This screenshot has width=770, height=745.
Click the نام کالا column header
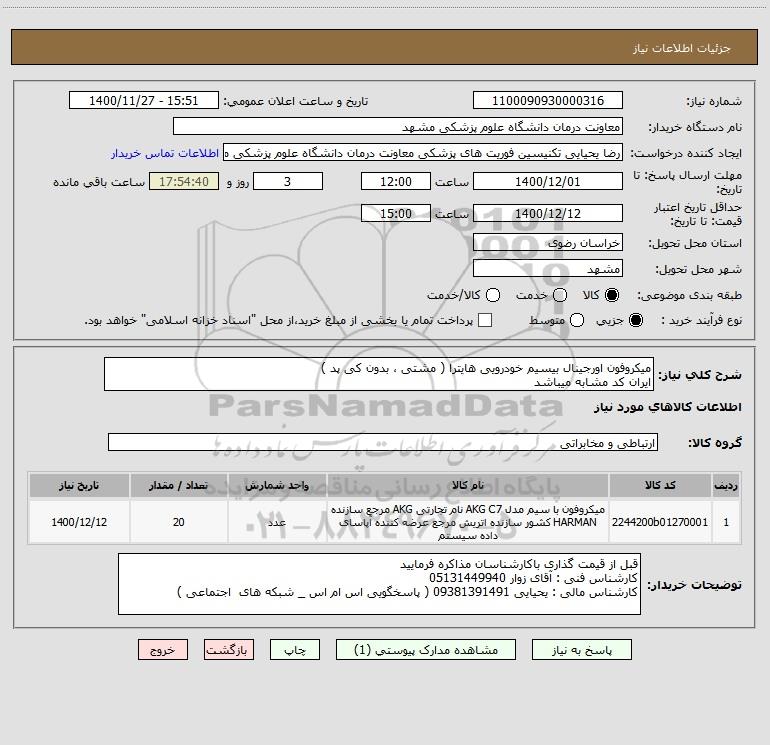pos(468,485)
